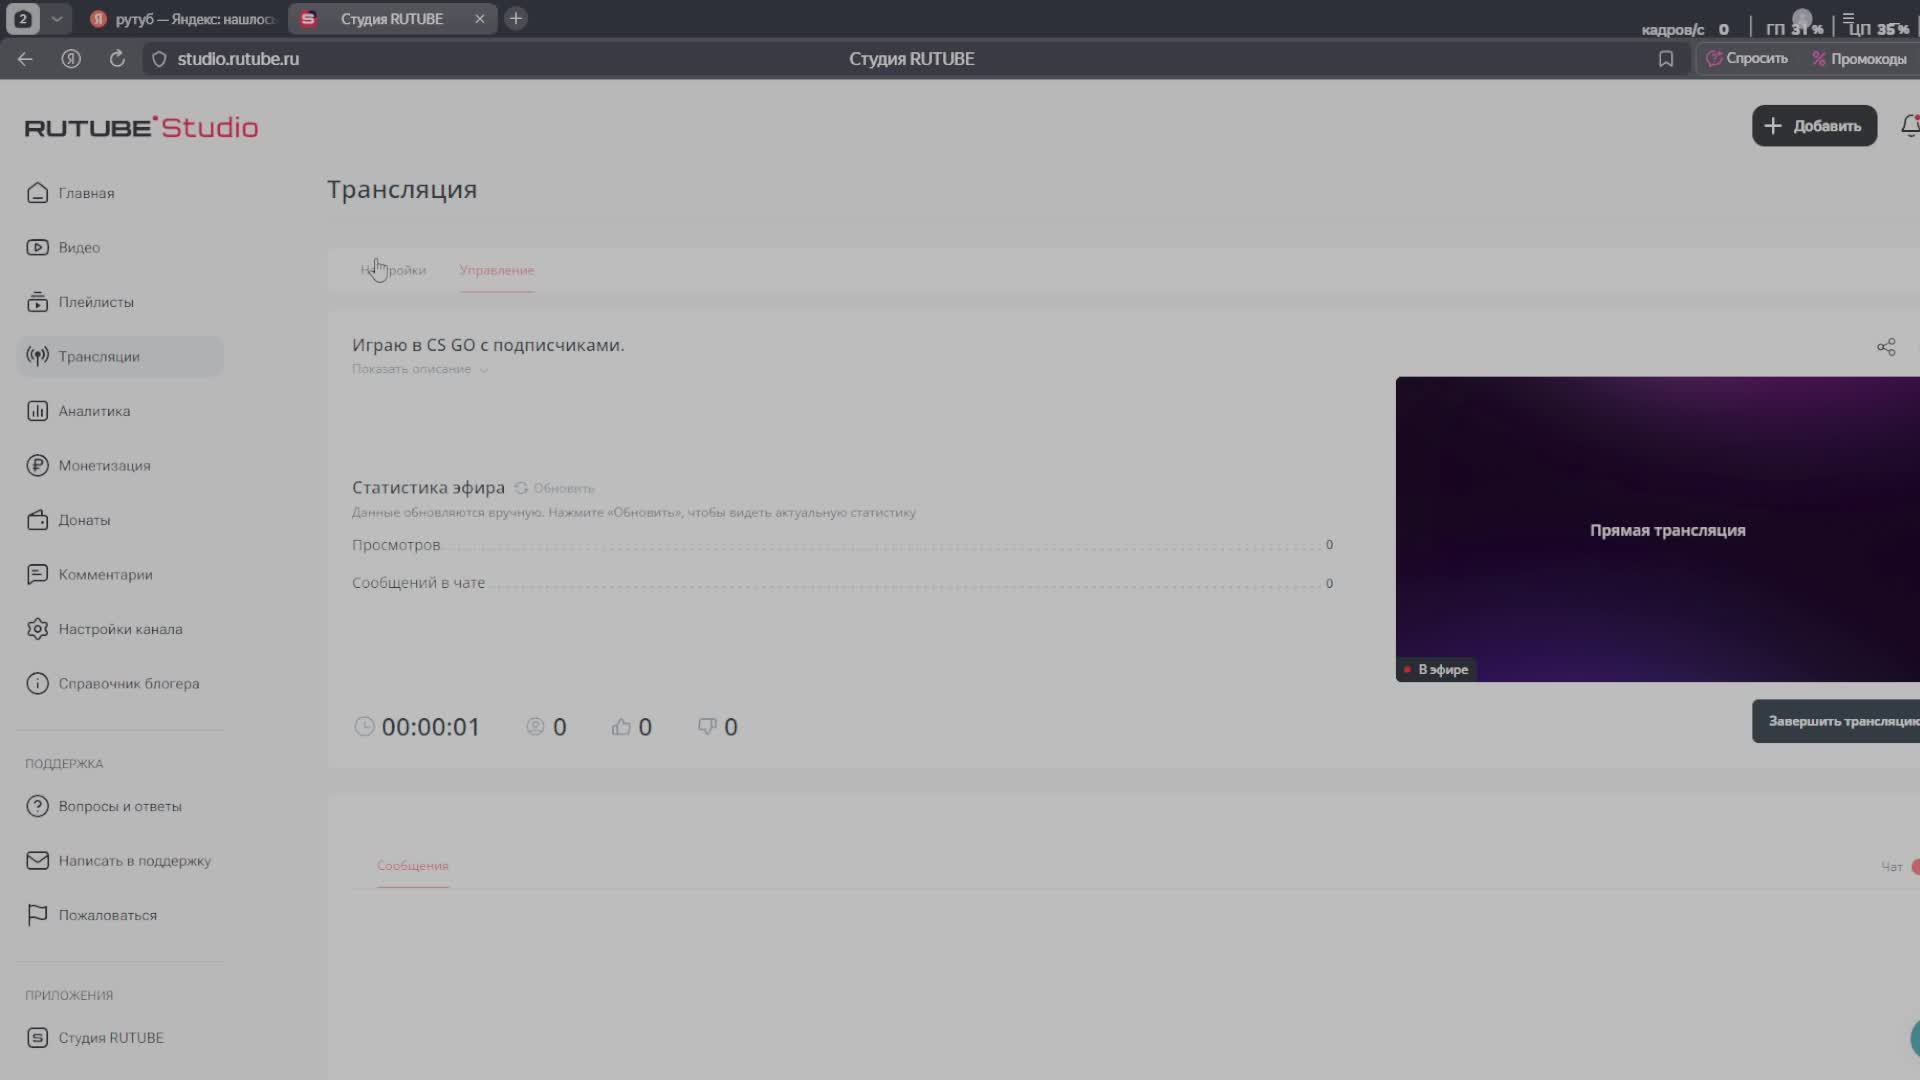The image size is (1920, 1080).
Task: Click the studio.rutube.ru address field
Action: (x=238, y=59)
